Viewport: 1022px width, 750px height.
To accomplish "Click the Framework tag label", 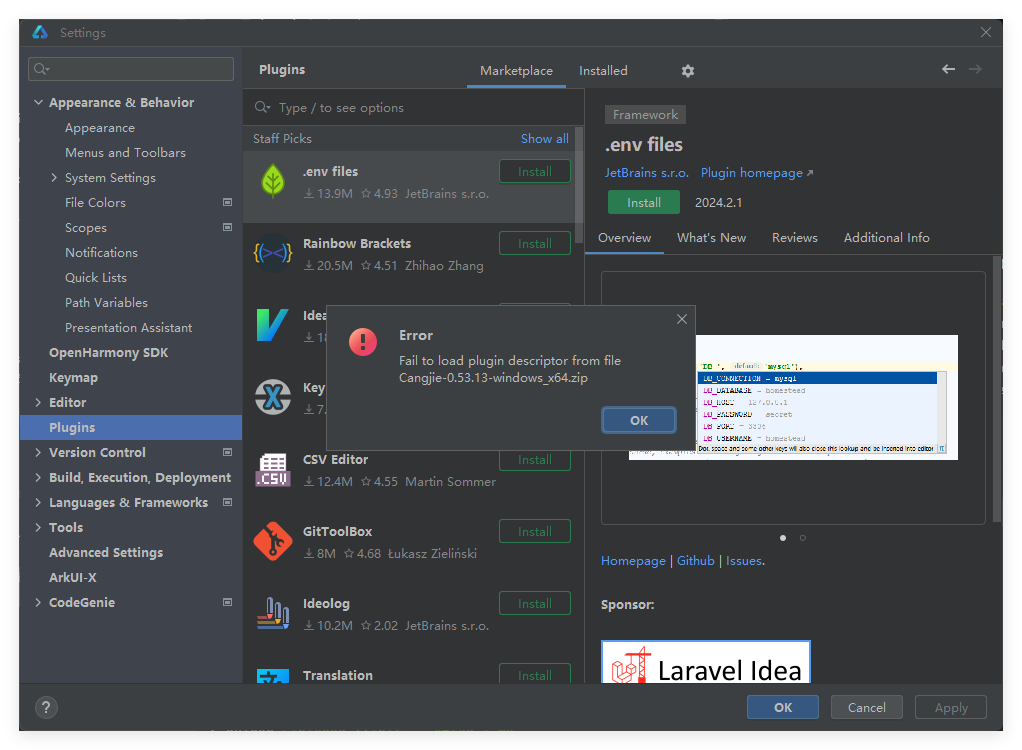I will tap(645, 115).
